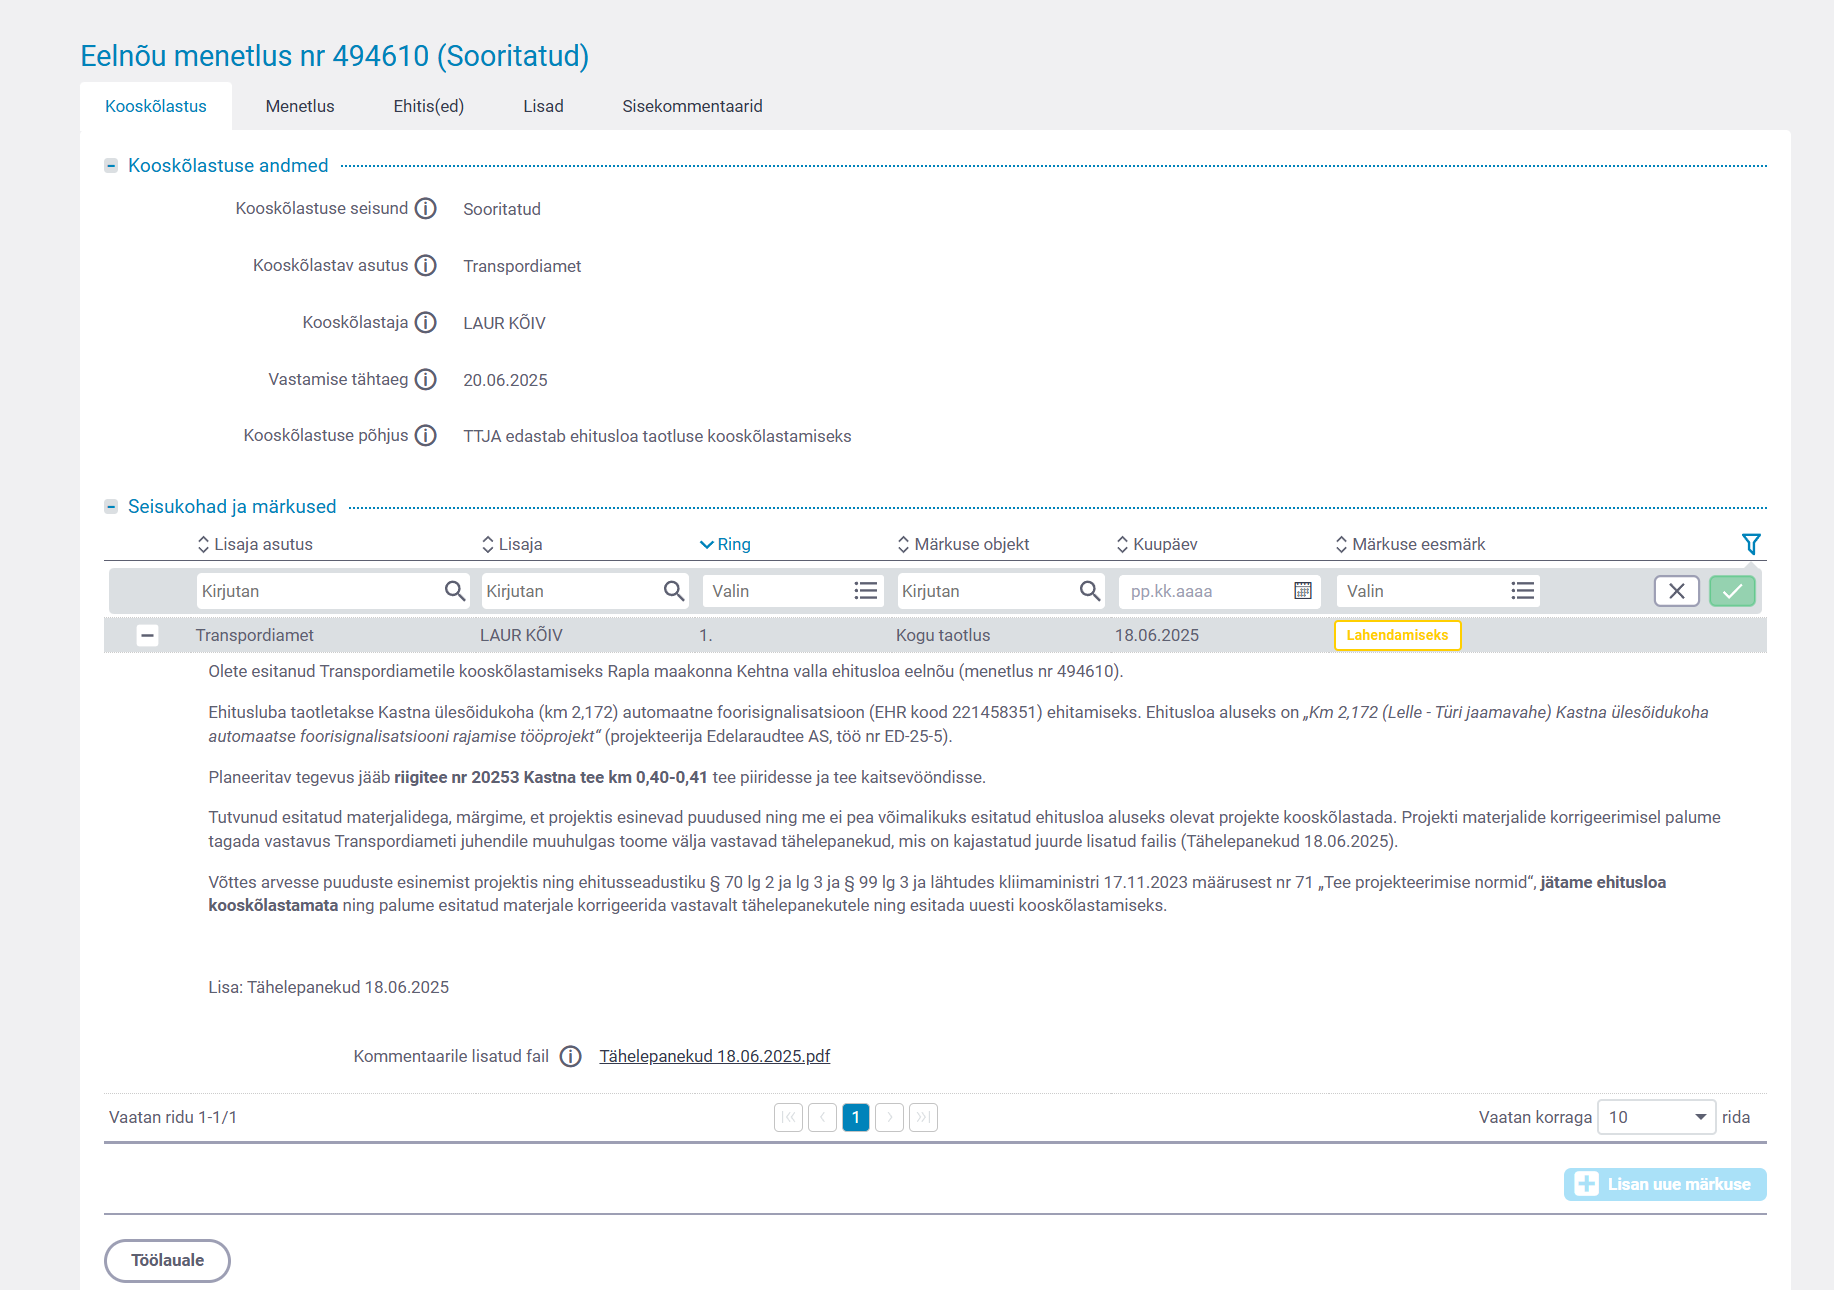Show info for Kooskõlastuse seisund
Screen dimensions: 1834x1290
click(426, 208)
